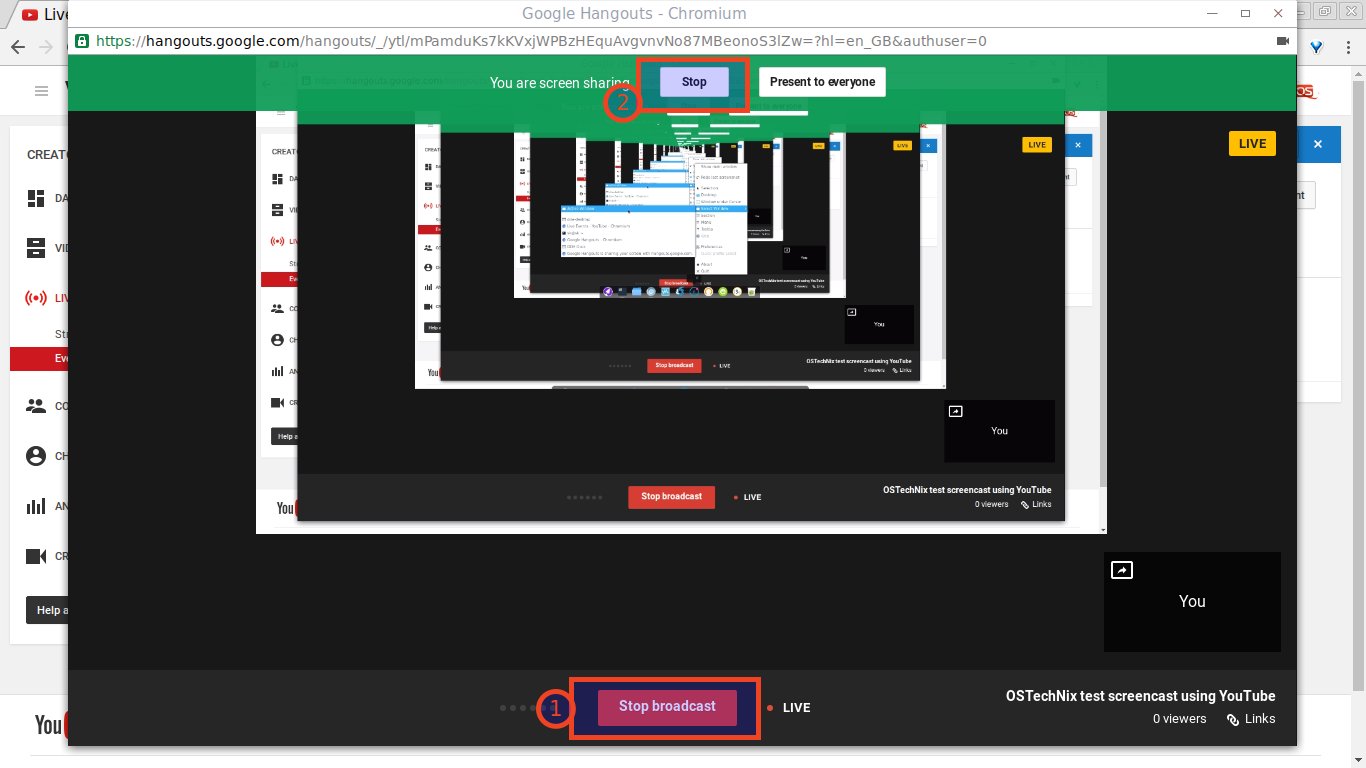1366x768 pixels.
Task: Click the red Live Streaming broadcast icon in sidebar
Action: coord(36,298)
